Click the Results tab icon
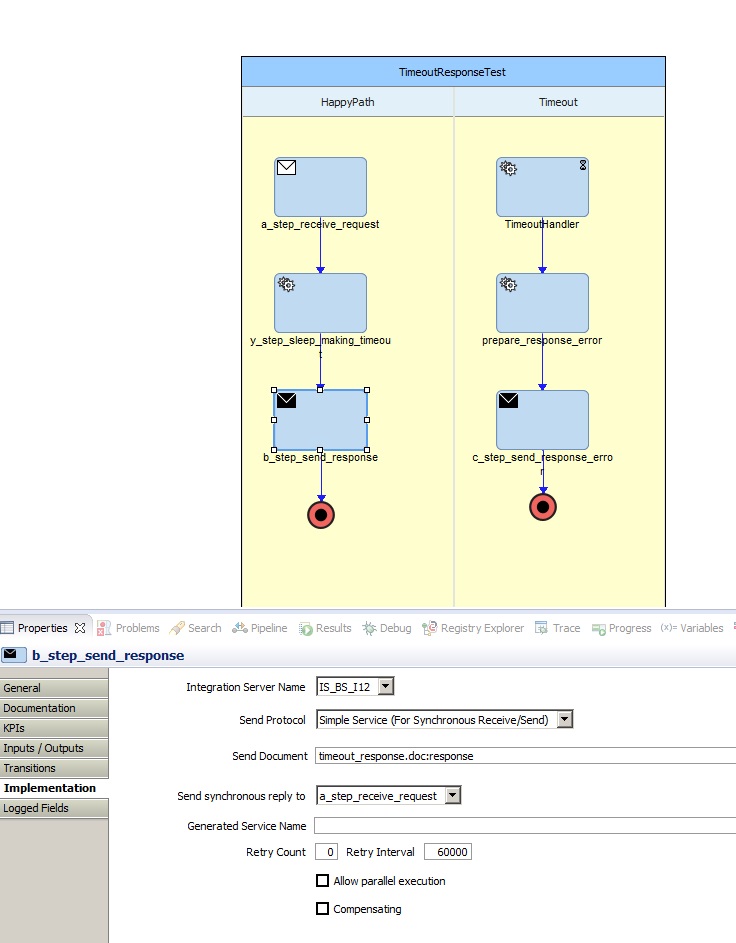The width and height of the screenshot is (736, 943). click(305, 628)
